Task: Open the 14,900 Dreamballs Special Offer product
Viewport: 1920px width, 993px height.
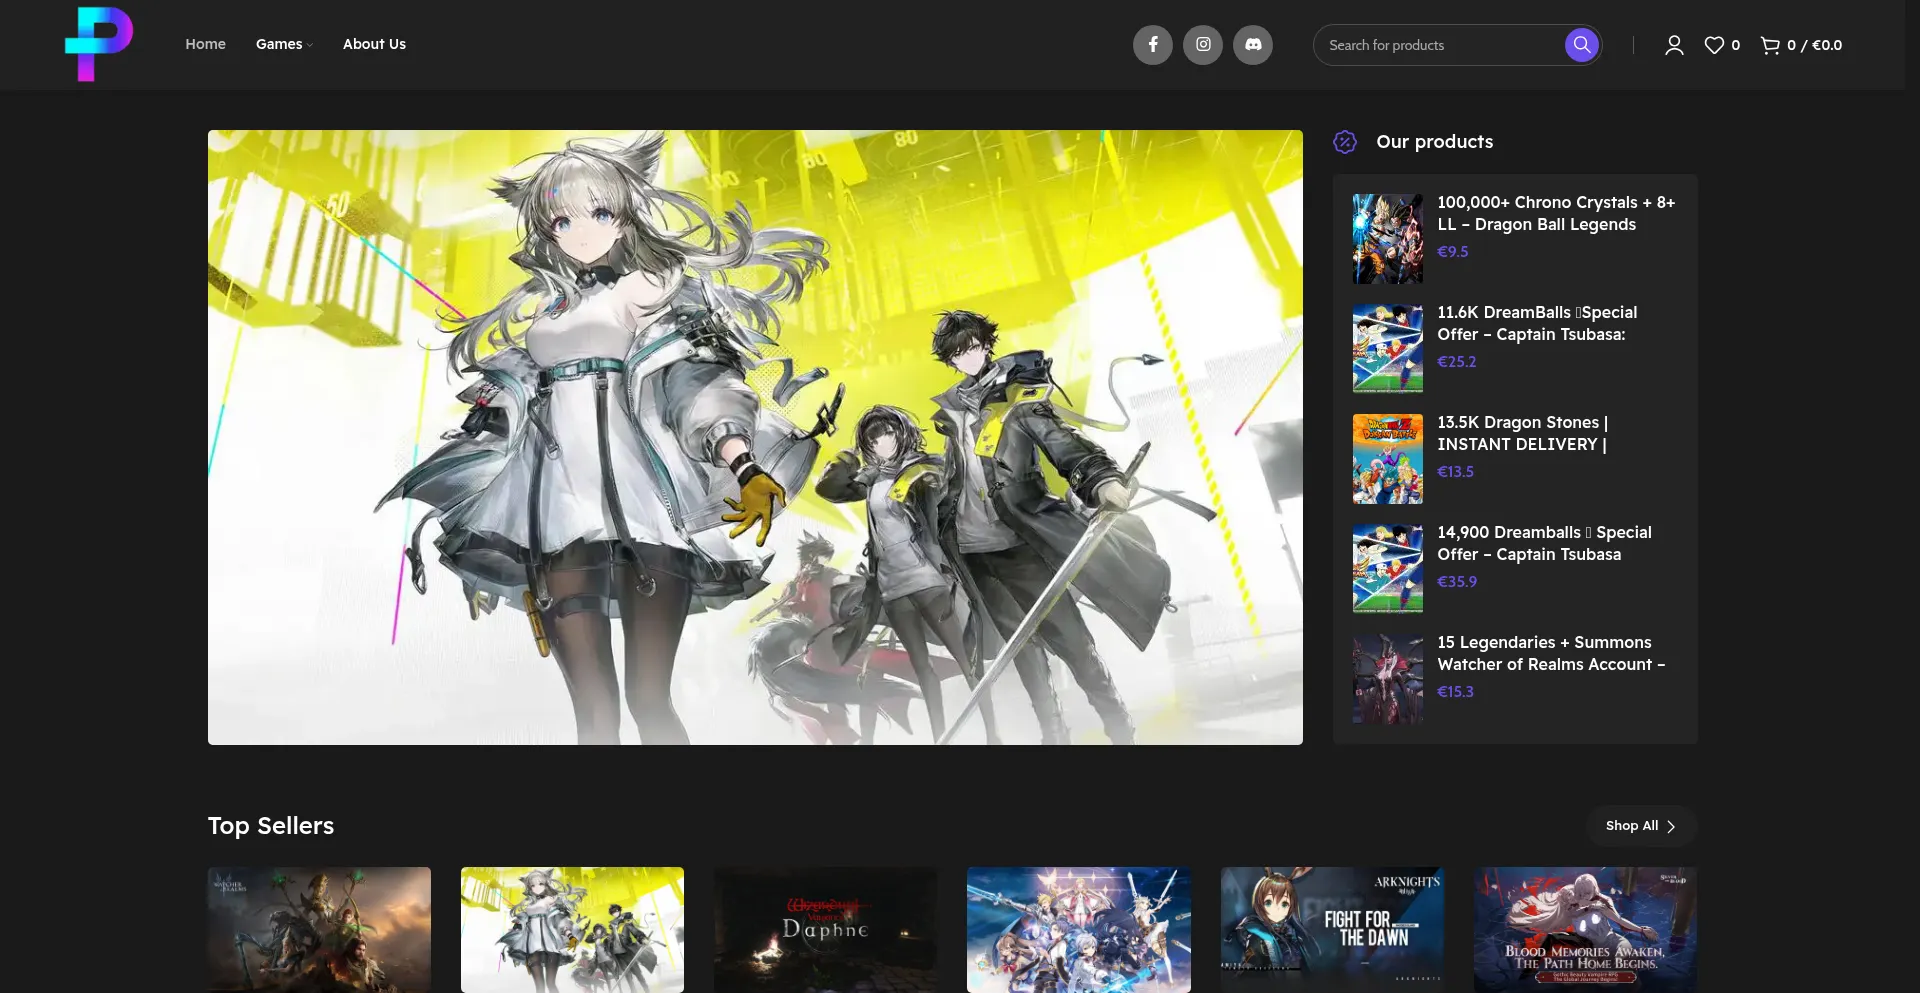Action: (1544, 543)
